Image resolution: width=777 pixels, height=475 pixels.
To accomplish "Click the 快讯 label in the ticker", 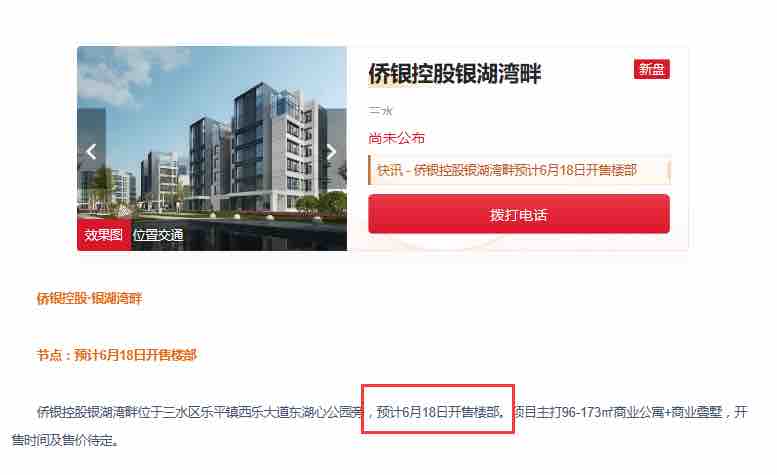I will pos(390,170).
